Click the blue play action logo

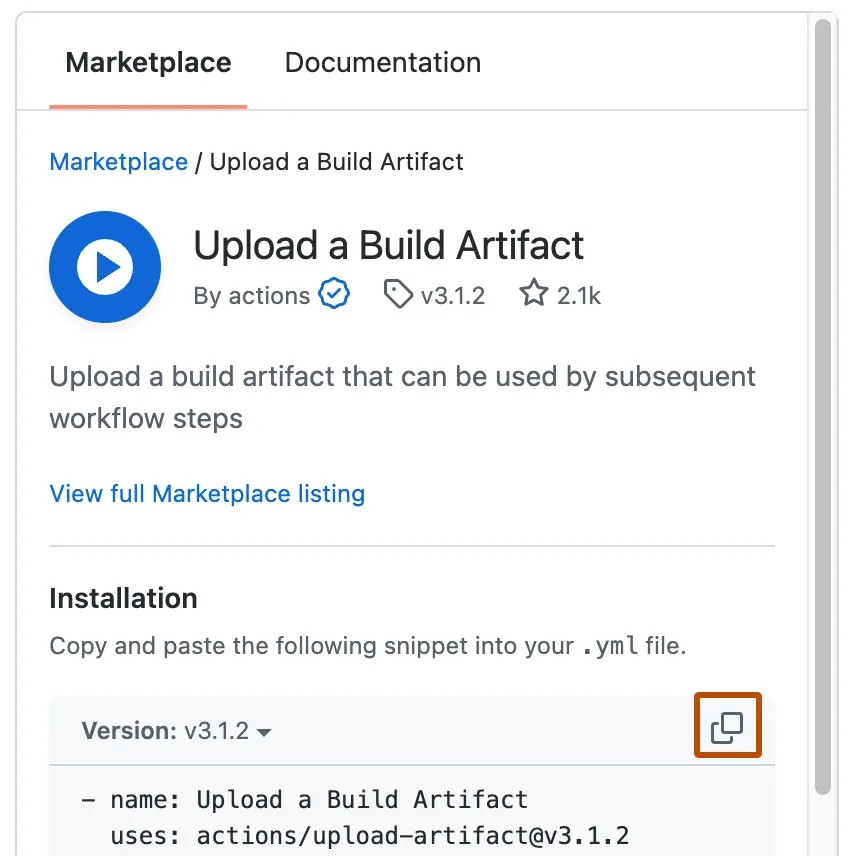click(105, 267)
